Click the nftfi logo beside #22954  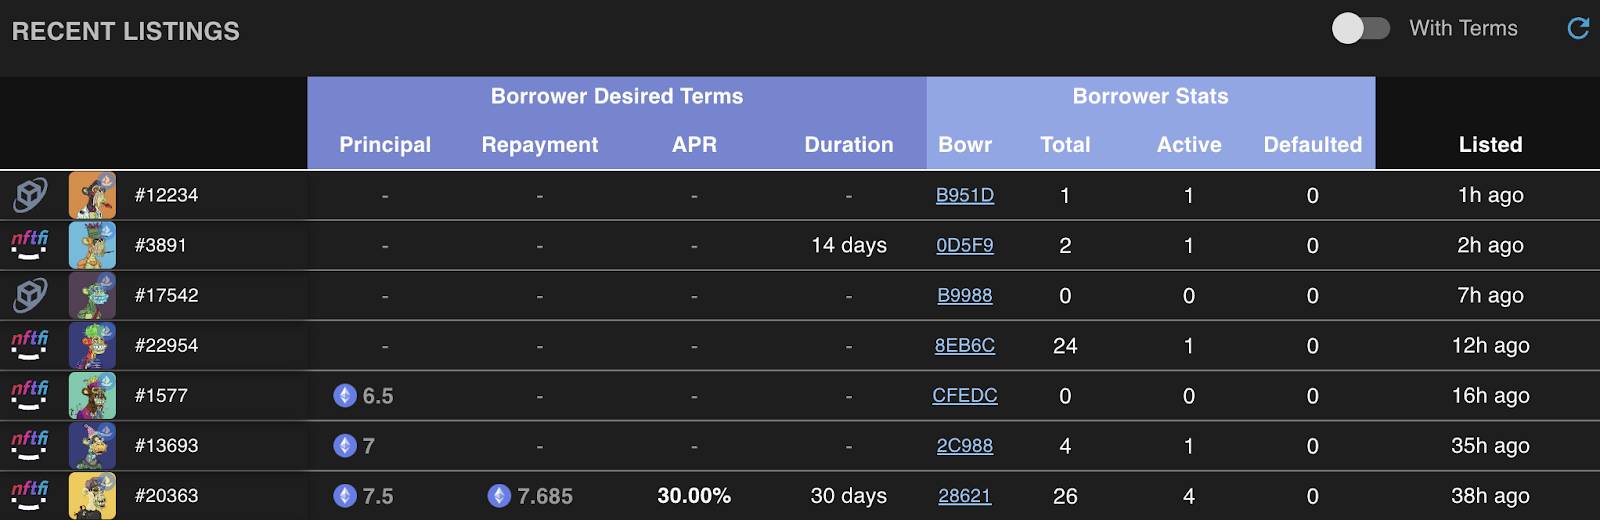click(29, 345)
